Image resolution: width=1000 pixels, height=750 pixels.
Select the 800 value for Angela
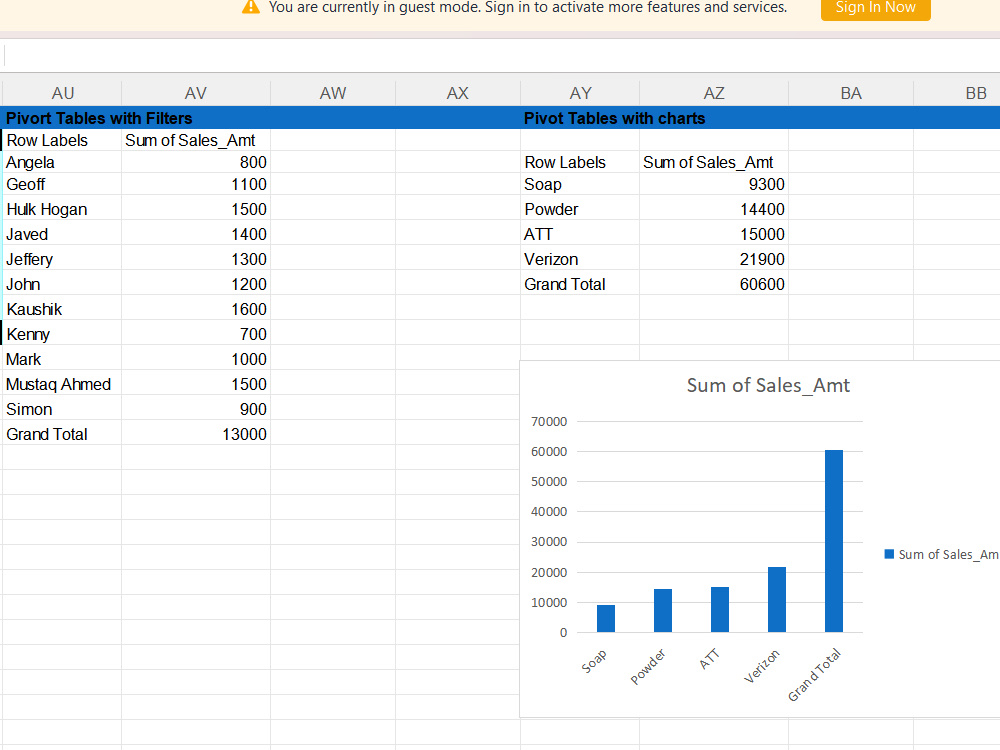(196, 162)
